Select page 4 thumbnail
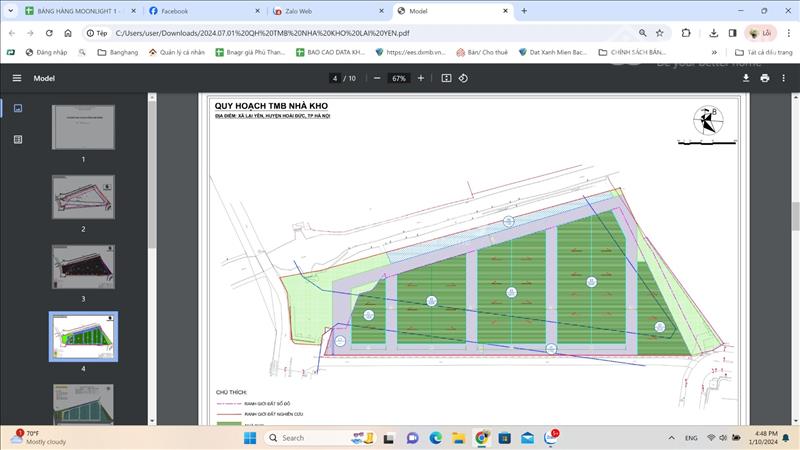Screen dimensions: 800x450 click(x=83, y=337)
